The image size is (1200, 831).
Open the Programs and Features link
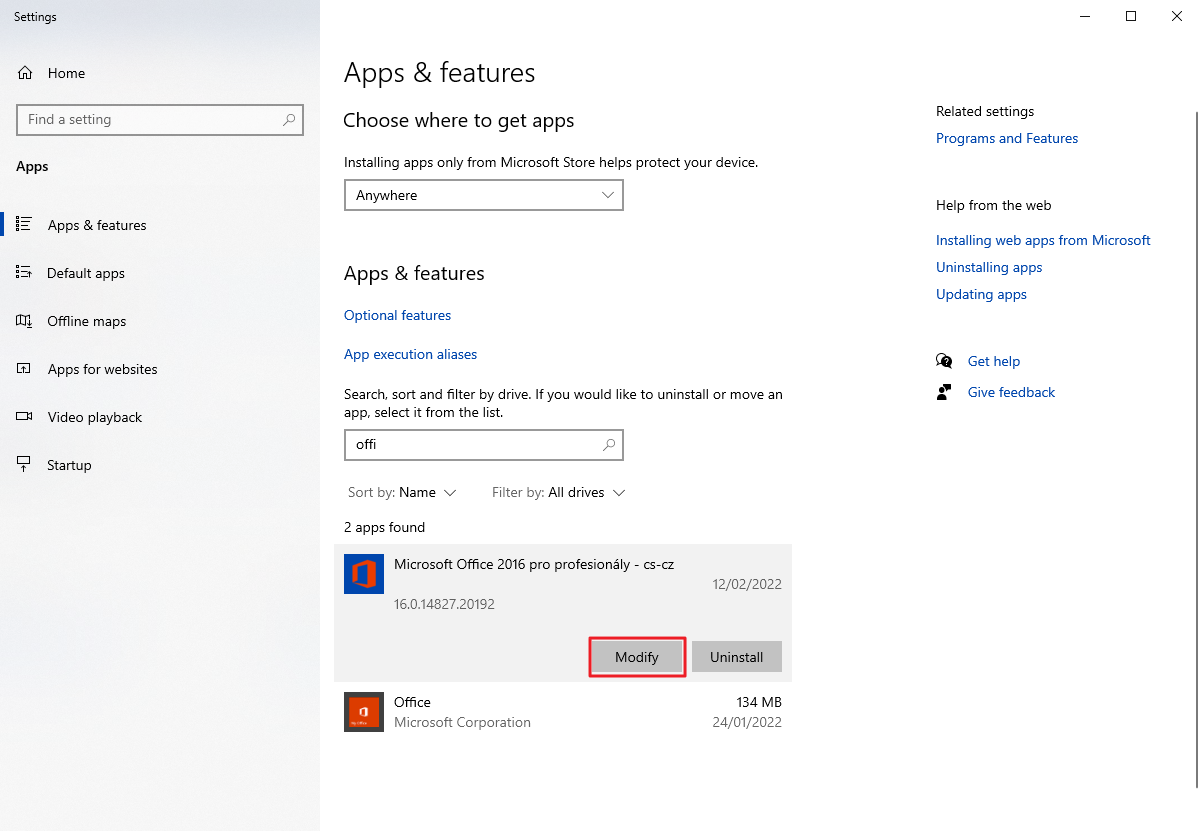click(1006, 138)
